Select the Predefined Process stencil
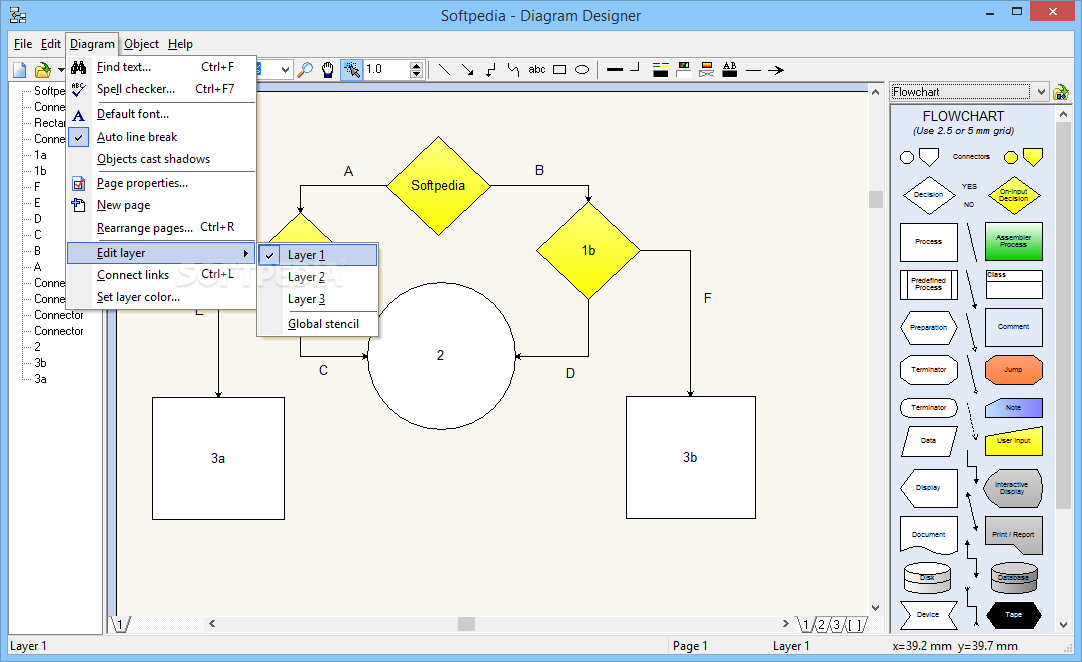Screen dimensions: 1082x662 (928, 284)
